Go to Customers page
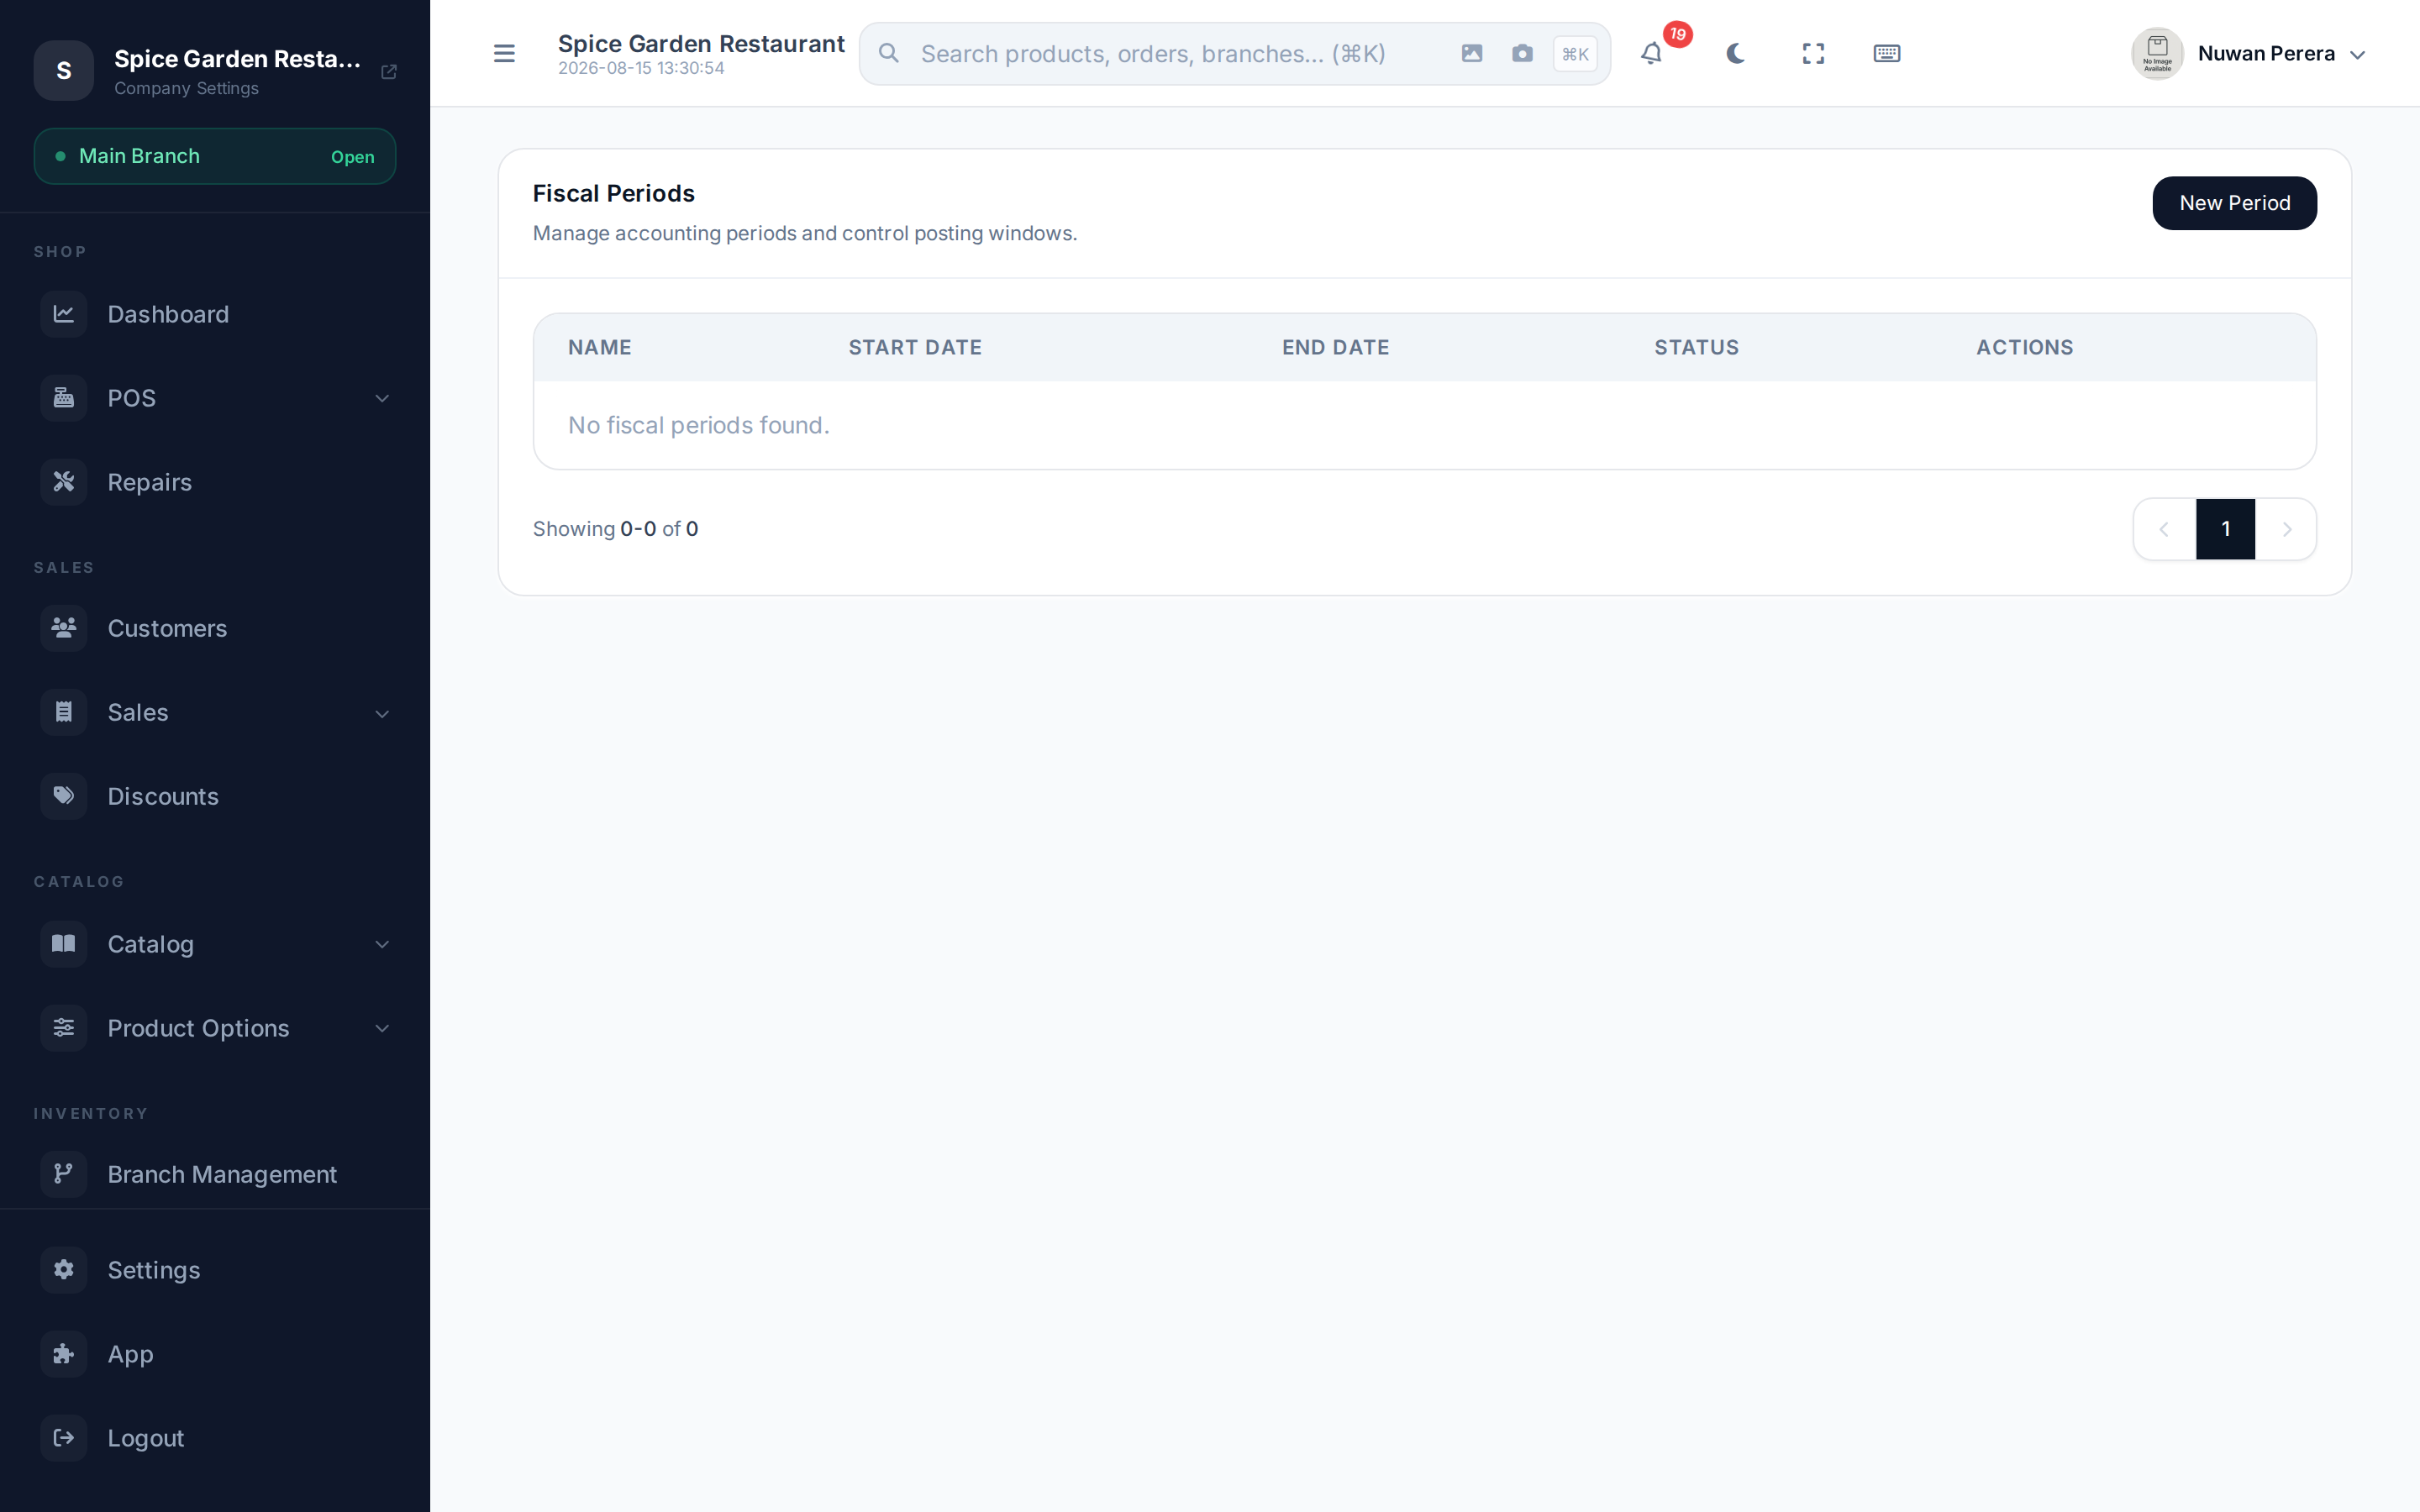The image size is (2420, 1512). click(215, 628)
